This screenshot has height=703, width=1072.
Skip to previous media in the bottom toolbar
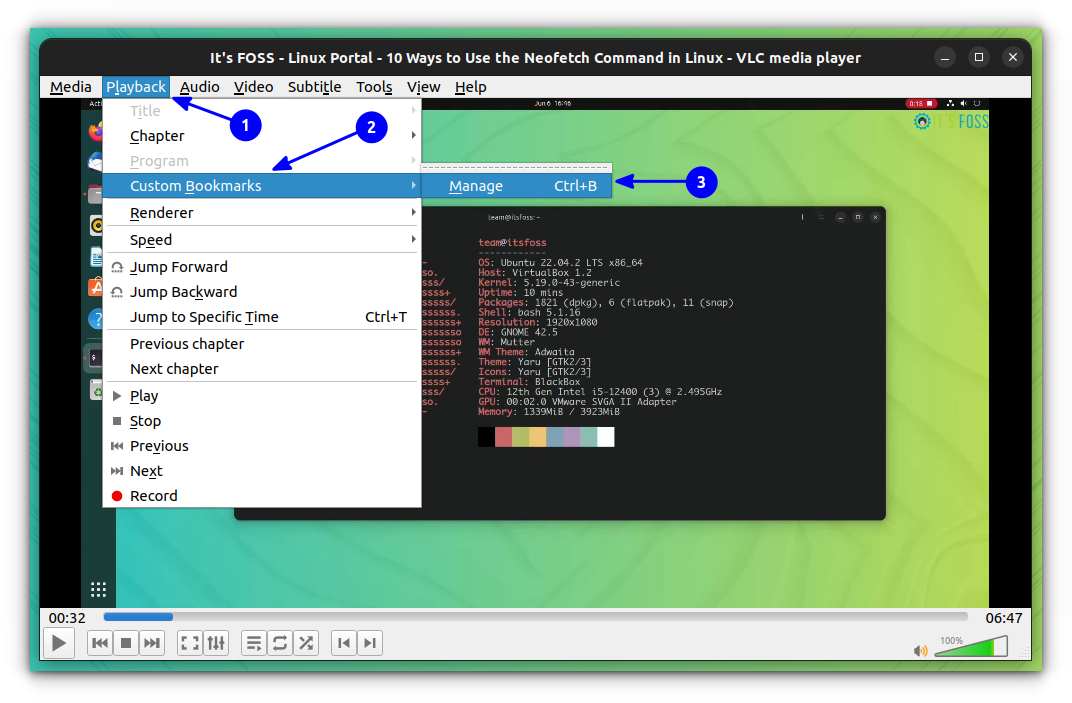pyautogui.click(x=100, y=643)
